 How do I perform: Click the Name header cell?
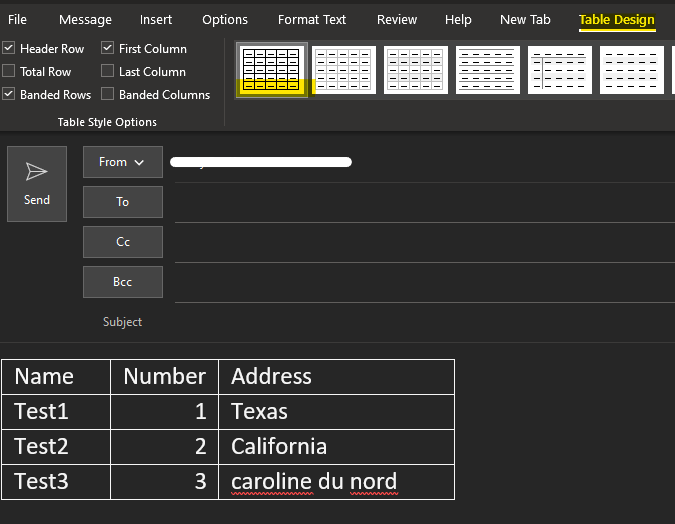[x=56, y=377]
